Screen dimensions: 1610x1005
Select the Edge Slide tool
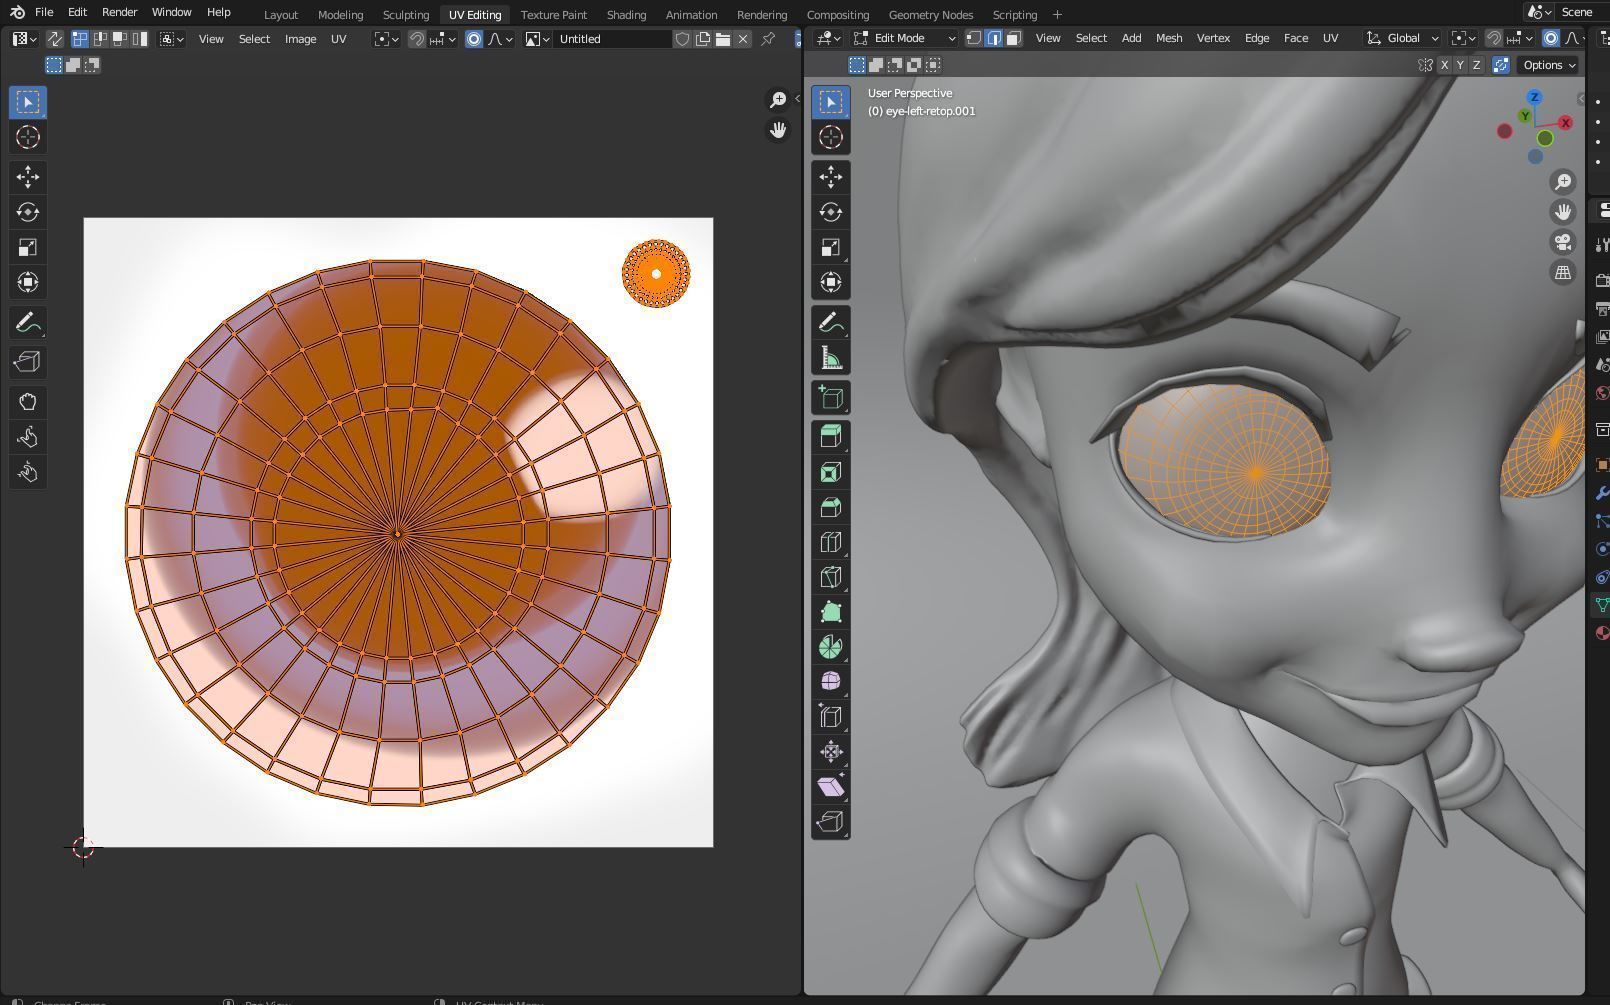[830, 717]
